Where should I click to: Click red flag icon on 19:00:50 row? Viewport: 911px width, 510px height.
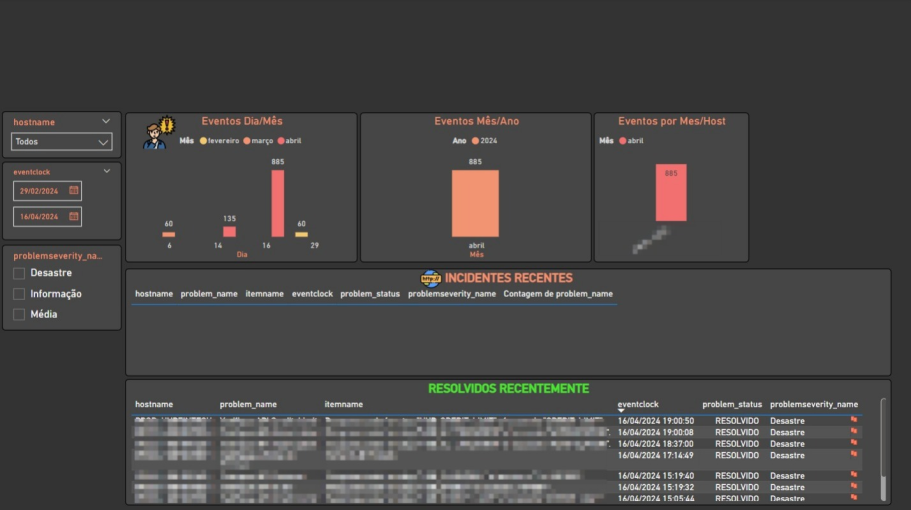(x=854, y=420)
